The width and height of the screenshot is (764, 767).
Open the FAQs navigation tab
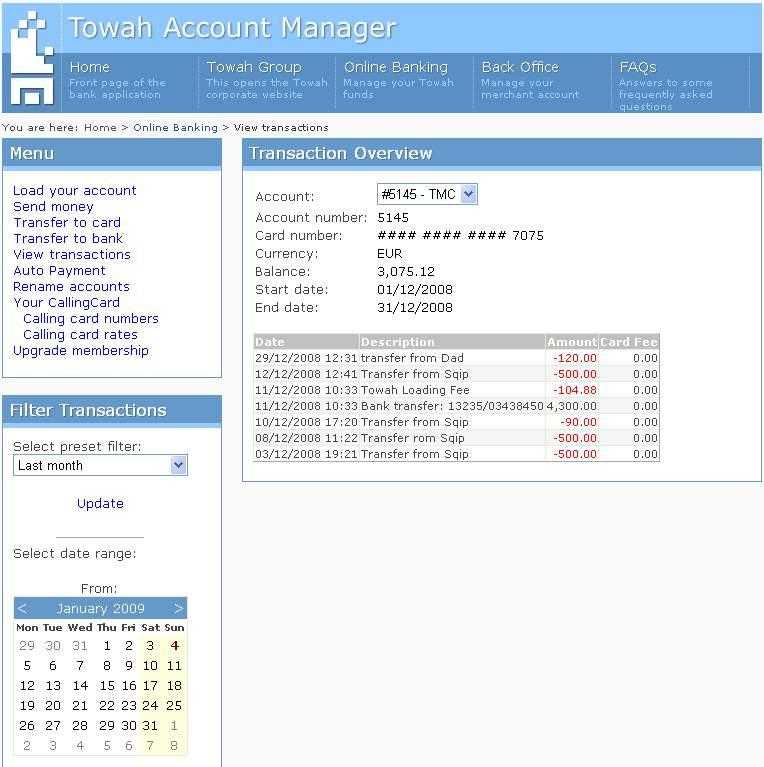[x=637, y=67]
